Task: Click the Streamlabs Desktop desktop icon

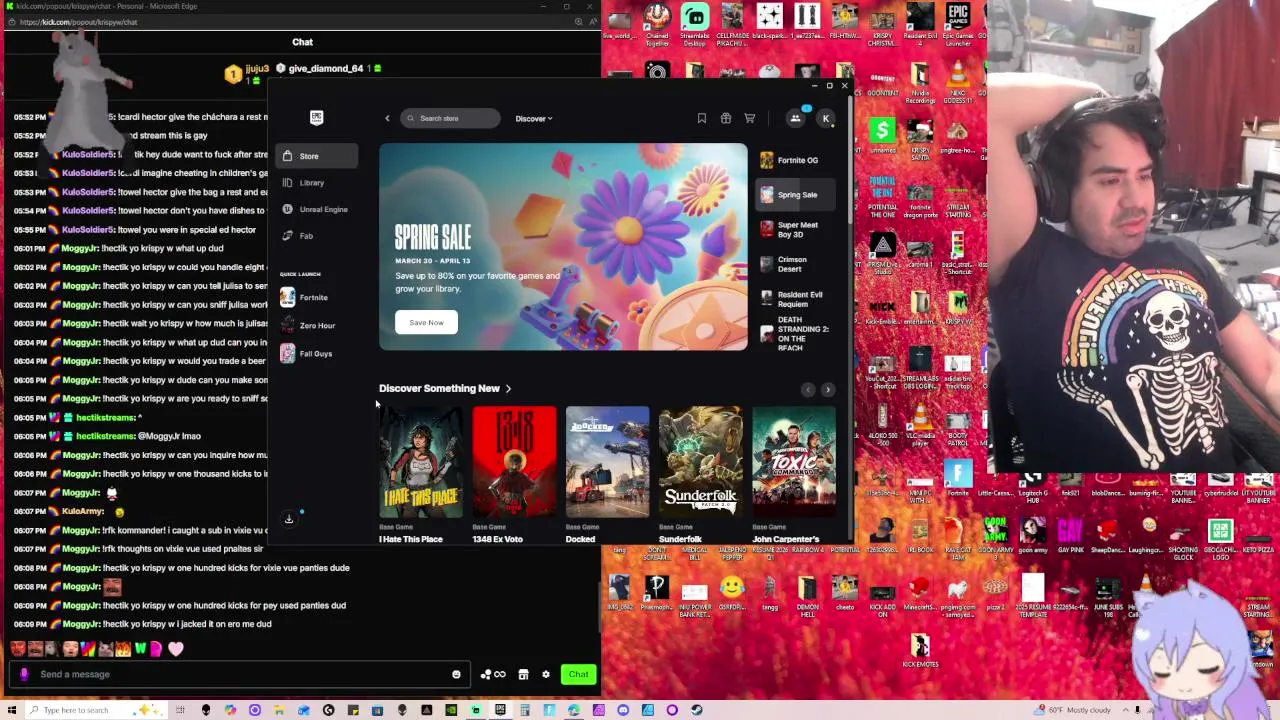Action: tap(694, 25)
